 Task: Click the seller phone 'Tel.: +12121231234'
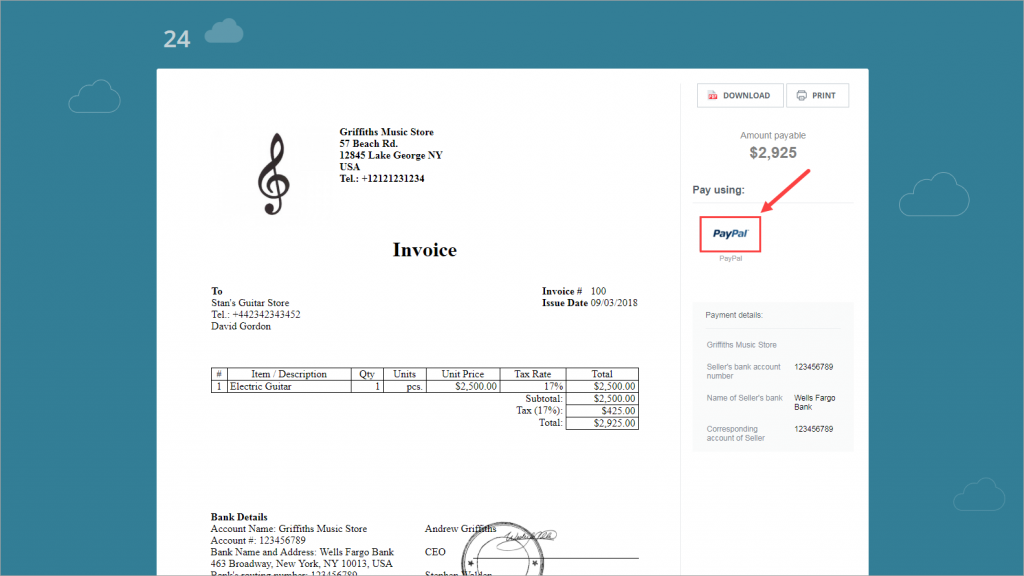pos(381,178)
